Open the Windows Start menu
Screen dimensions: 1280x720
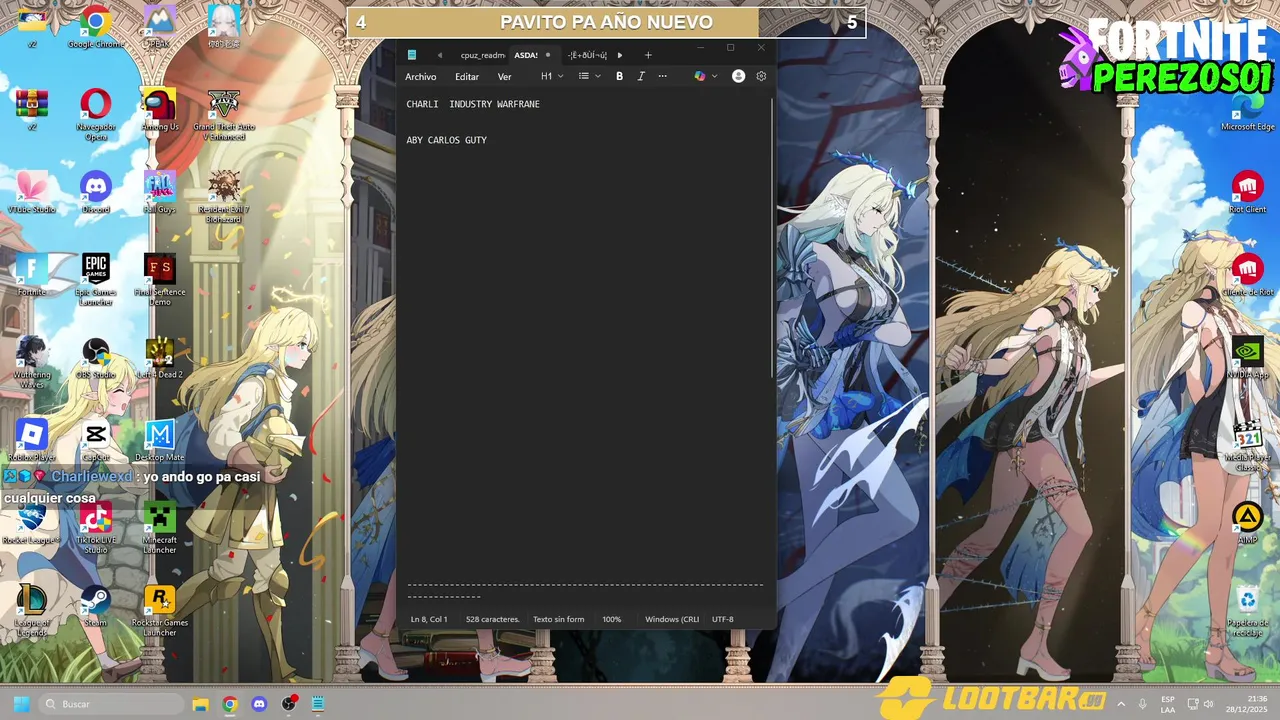21,704
